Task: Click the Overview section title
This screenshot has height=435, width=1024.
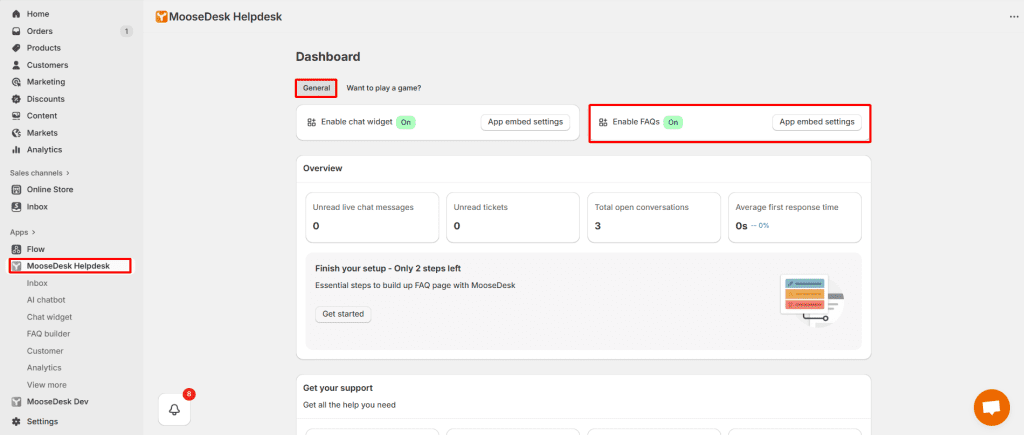Action: [x=323, y=169]
